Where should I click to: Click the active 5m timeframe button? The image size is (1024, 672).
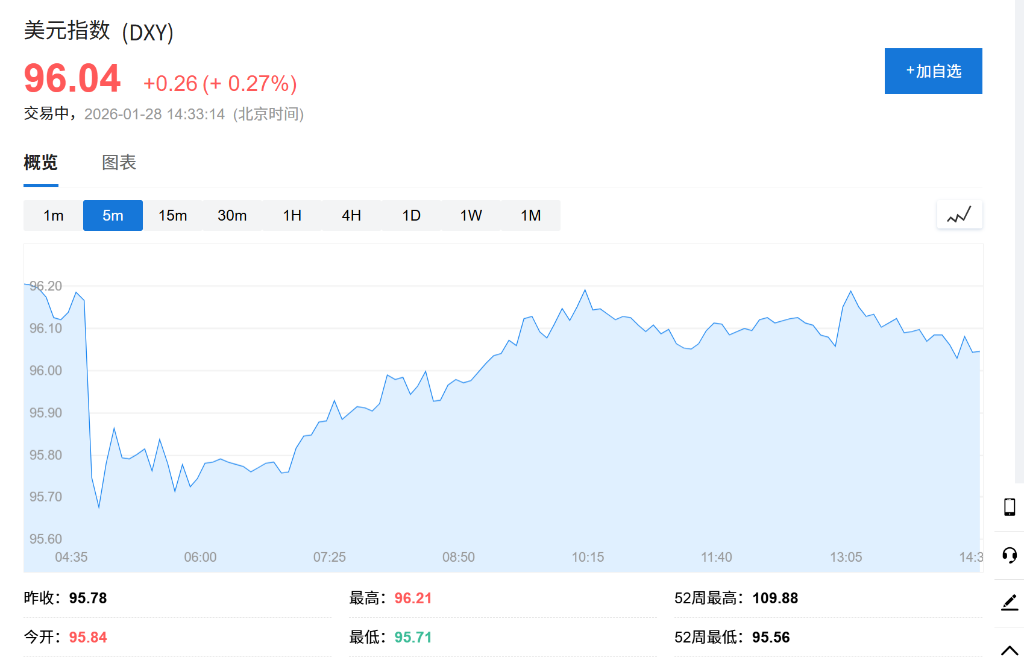coord(112,214)
